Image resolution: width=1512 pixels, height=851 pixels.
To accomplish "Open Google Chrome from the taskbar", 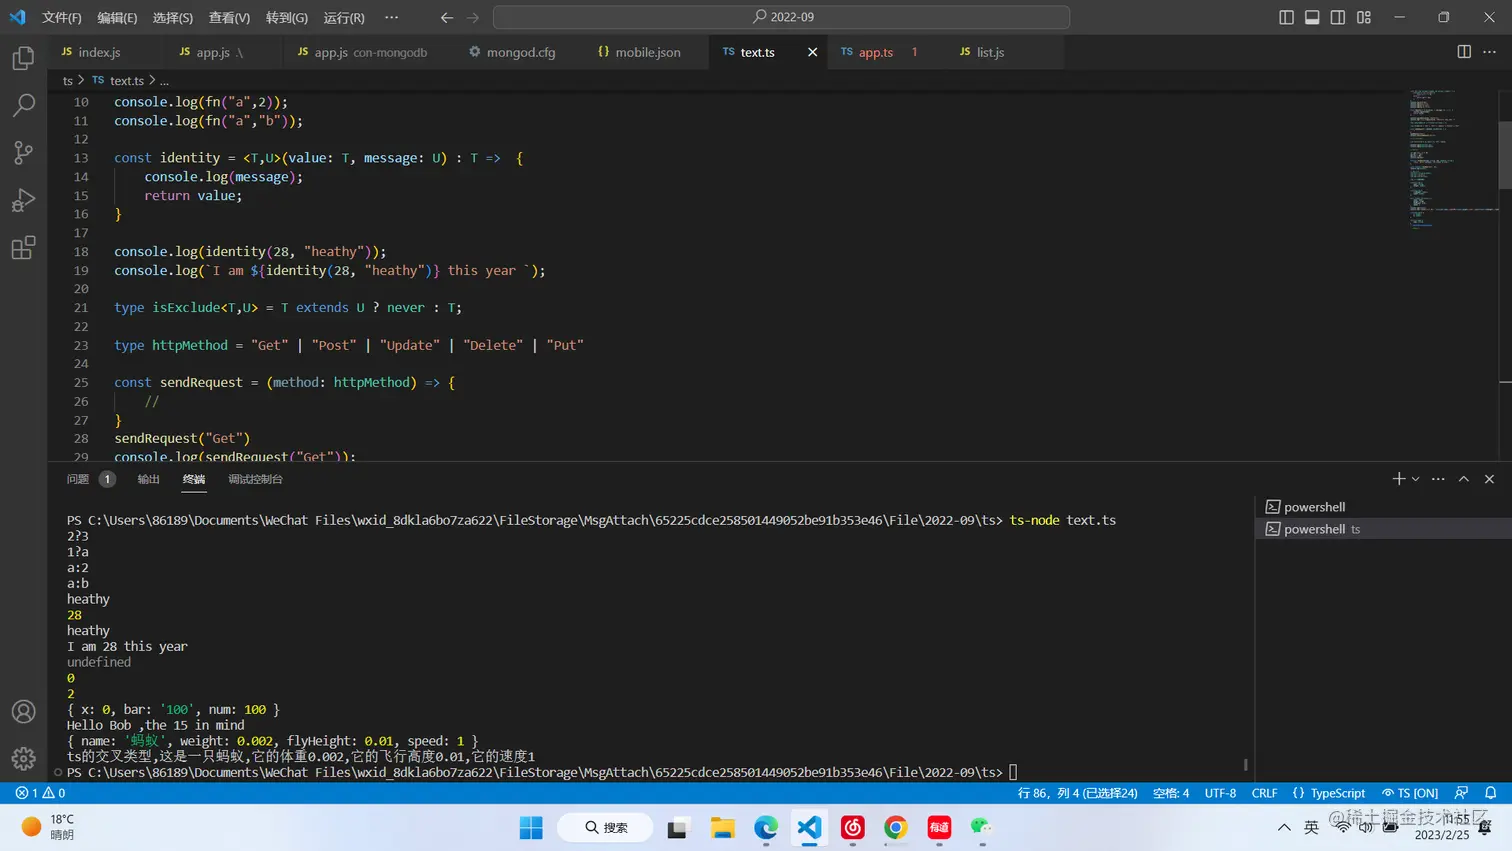I will point(896,827).
